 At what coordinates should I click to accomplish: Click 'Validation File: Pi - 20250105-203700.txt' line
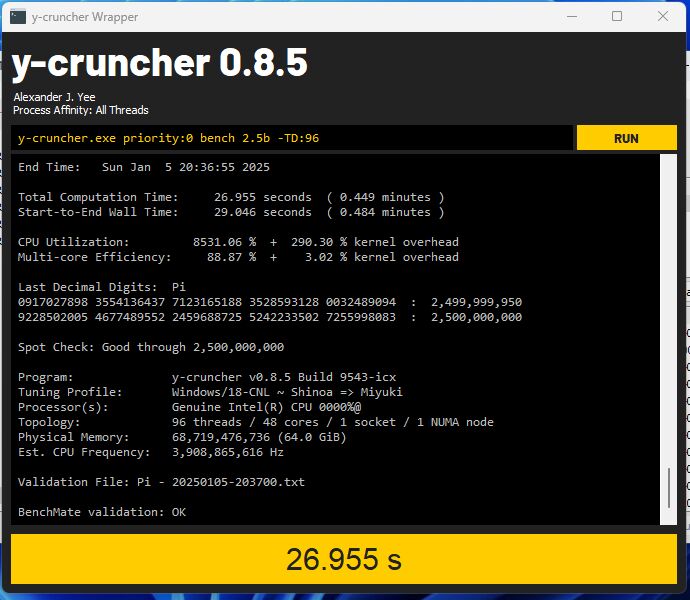point(161,482)
